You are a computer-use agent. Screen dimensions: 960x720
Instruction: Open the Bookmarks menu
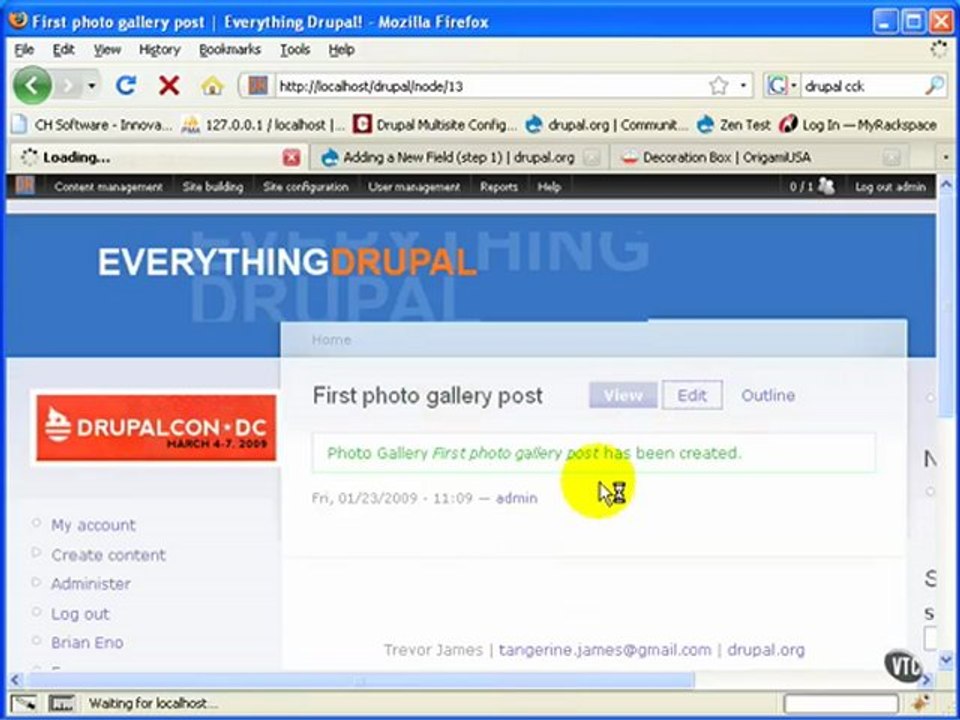pos(230,50)
